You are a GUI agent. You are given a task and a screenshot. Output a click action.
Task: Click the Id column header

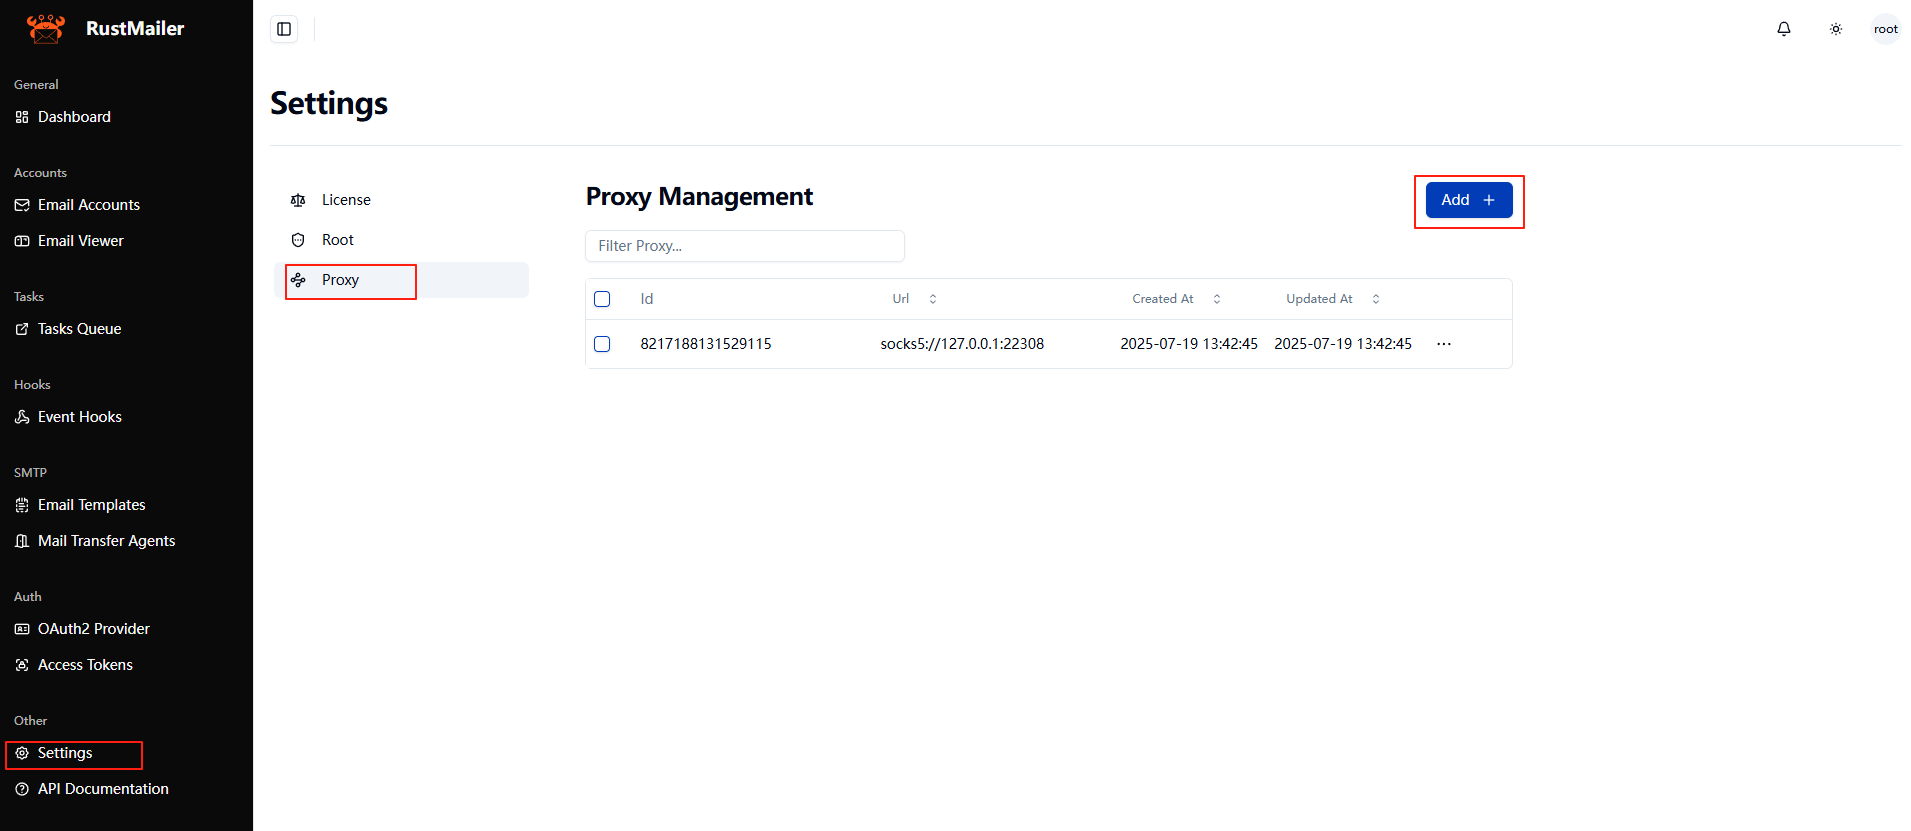(647, 299)
